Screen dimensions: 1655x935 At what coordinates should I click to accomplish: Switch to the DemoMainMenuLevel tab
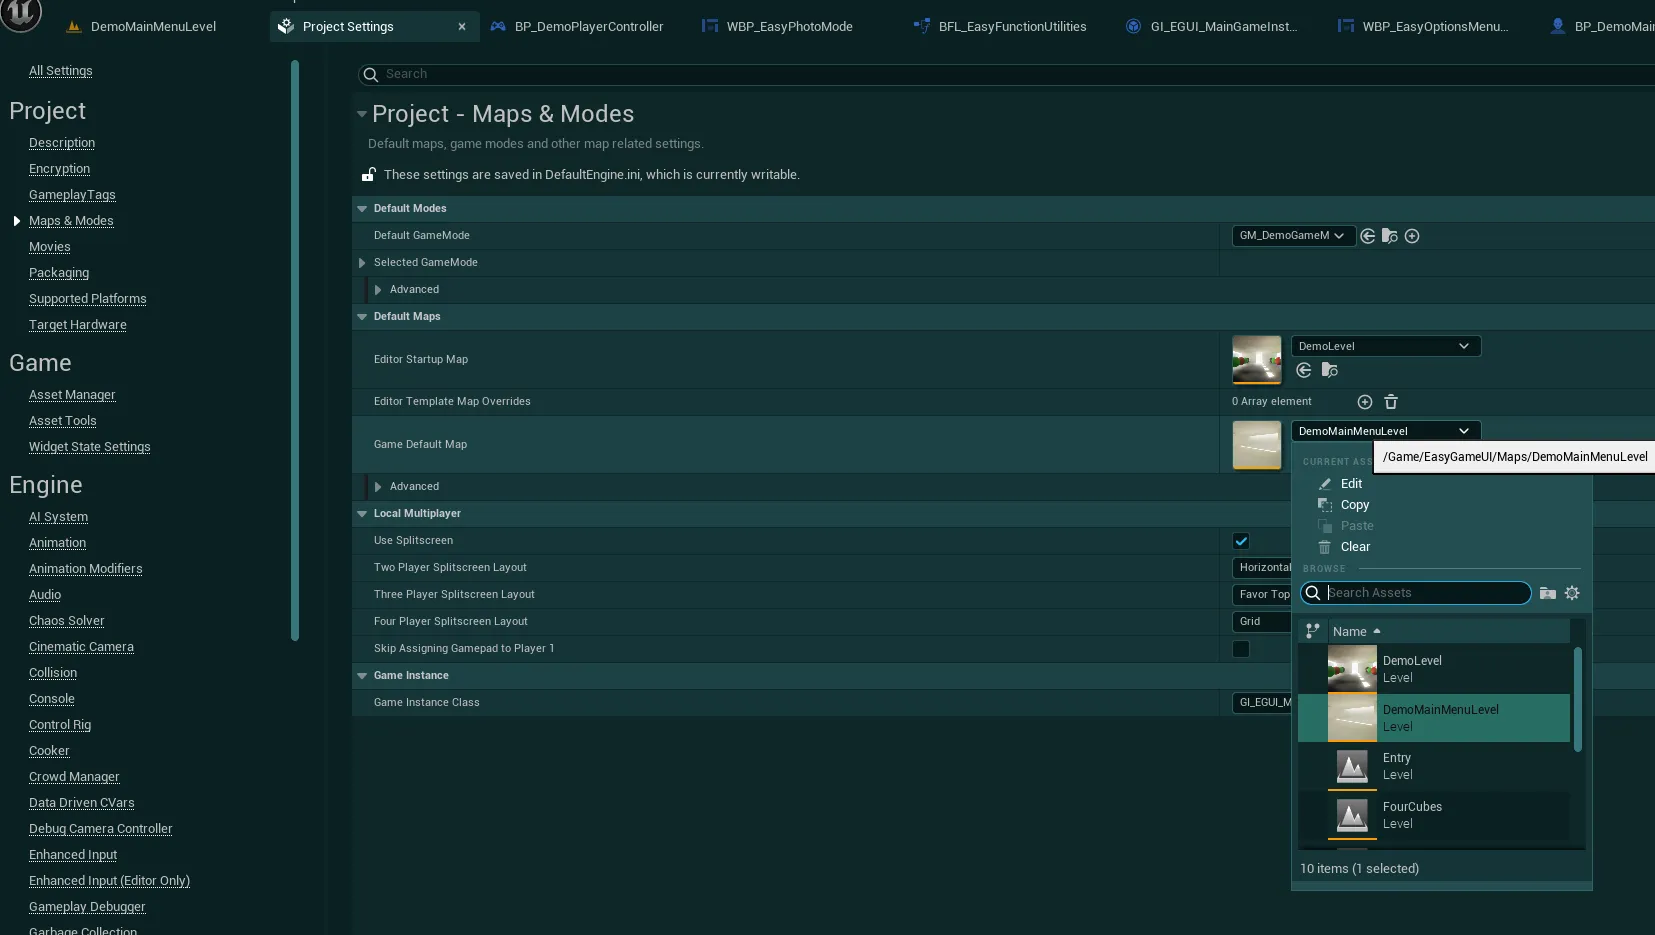pyautogui.click(x=153, y=27)
